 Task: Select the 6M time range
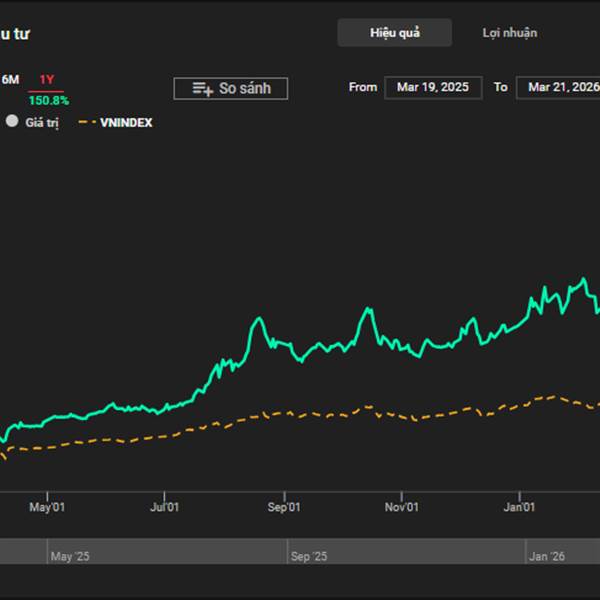(10, 79)
